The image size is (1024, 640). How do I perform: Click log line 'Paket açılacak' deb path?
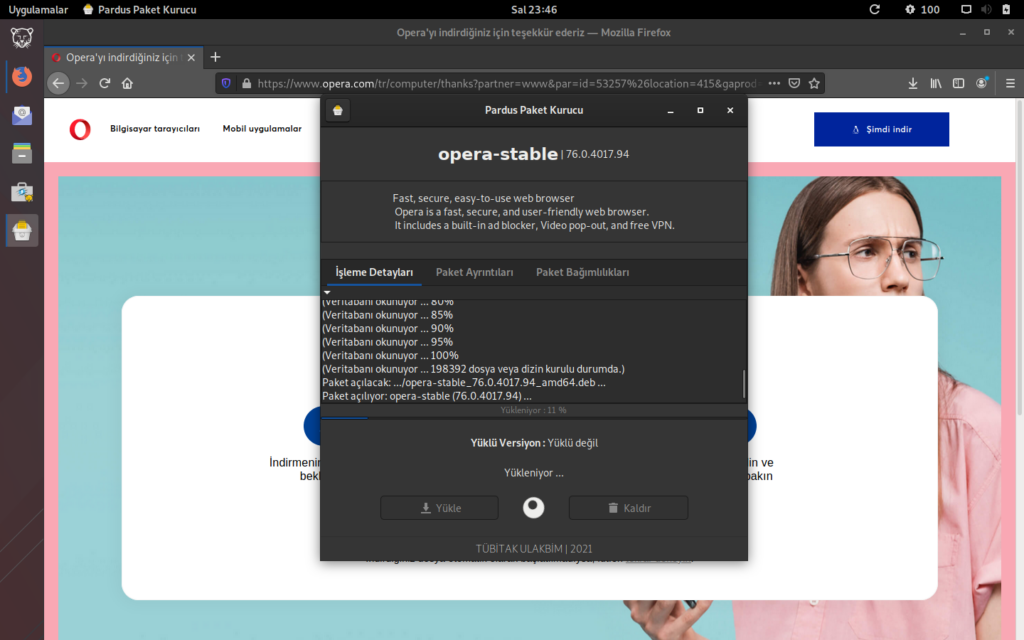click(x=464, y=383)
